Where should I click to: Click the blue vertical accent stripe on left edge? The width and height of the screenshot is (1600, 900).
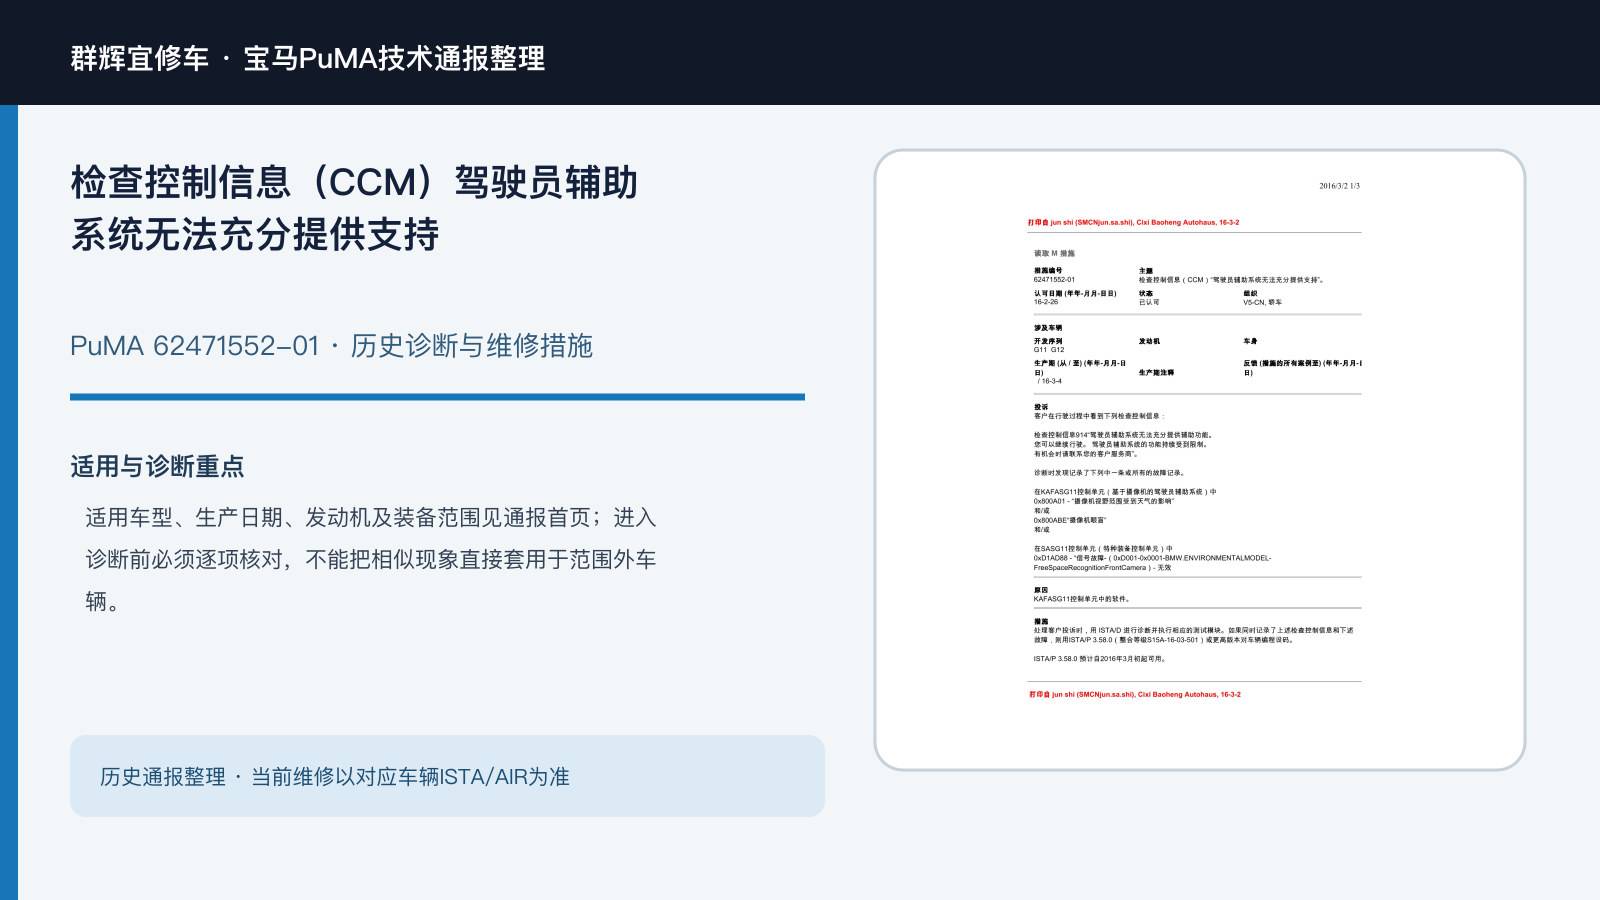click(x=9, y=502)
